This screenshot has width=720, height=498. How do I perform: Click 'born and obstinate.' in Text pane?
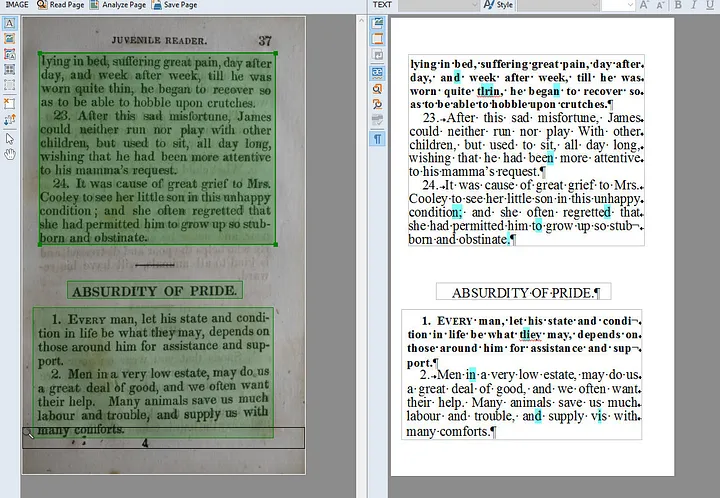459,240
